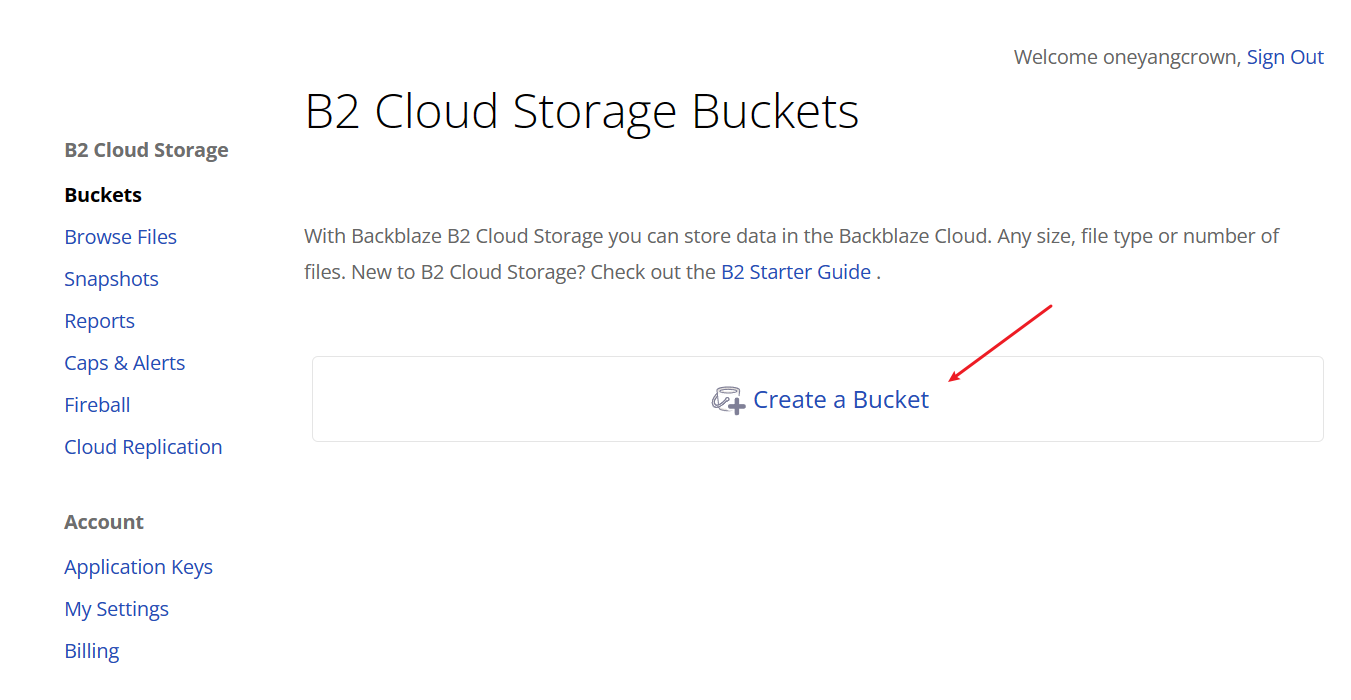
Task: Navigate to Caps & Alerts
Action: click(x=124, y=363)
